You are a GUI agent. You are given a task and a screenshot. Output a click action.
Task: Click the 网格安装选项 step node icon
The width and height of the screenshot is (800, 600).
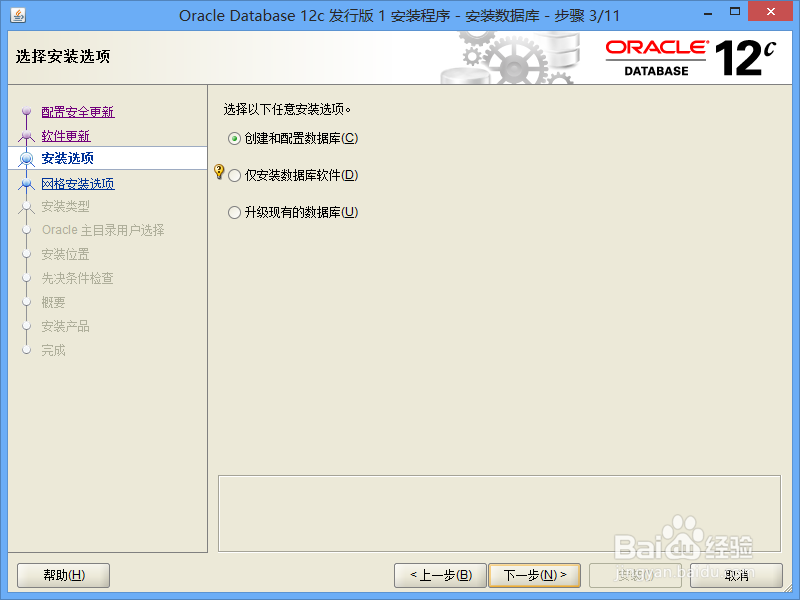(x=27, y=184)
